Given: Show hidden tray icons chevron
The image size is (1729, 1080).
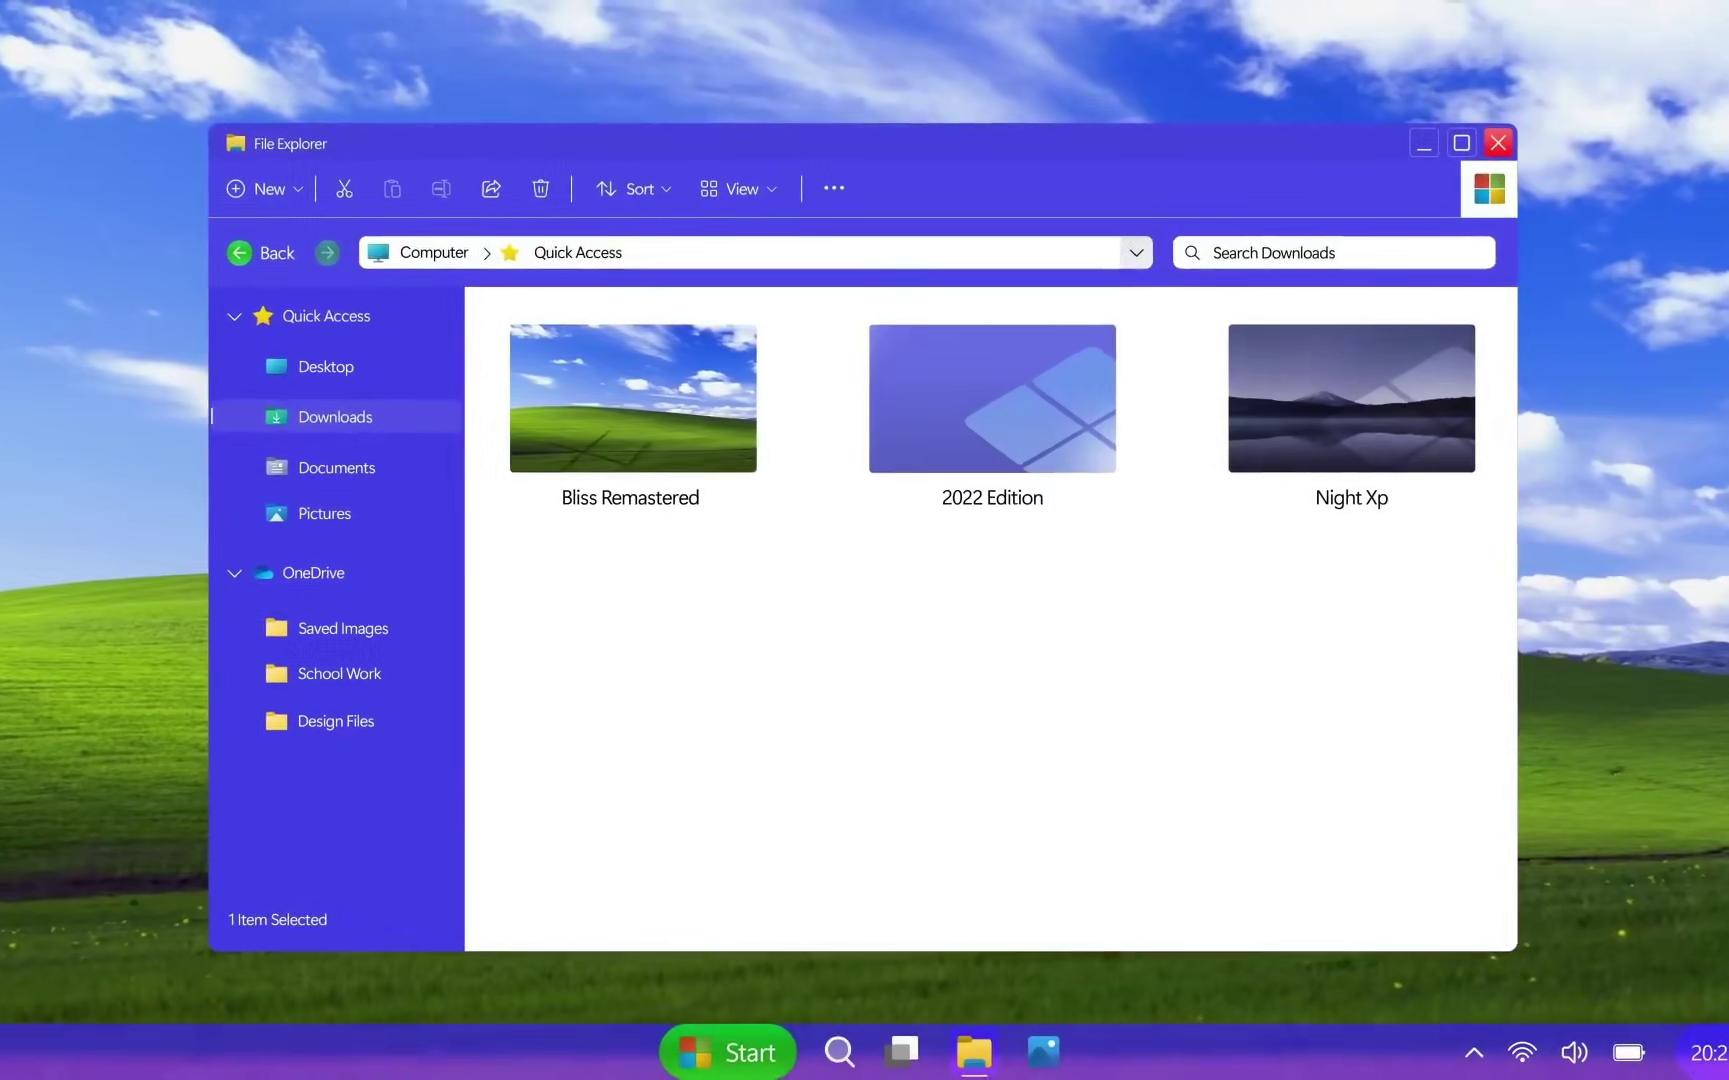Looking at the screenshot, I should (1474, 1052).
